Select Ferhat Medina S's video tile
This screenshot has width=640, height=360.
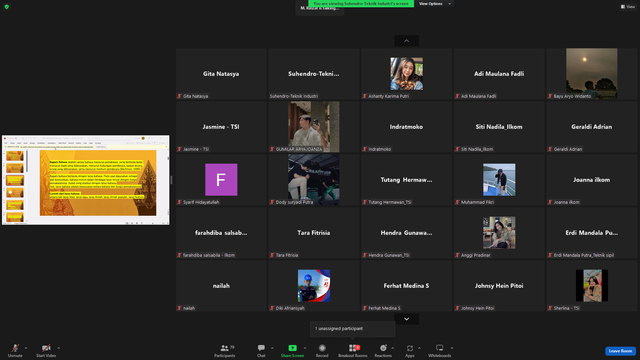click(406, 286)
